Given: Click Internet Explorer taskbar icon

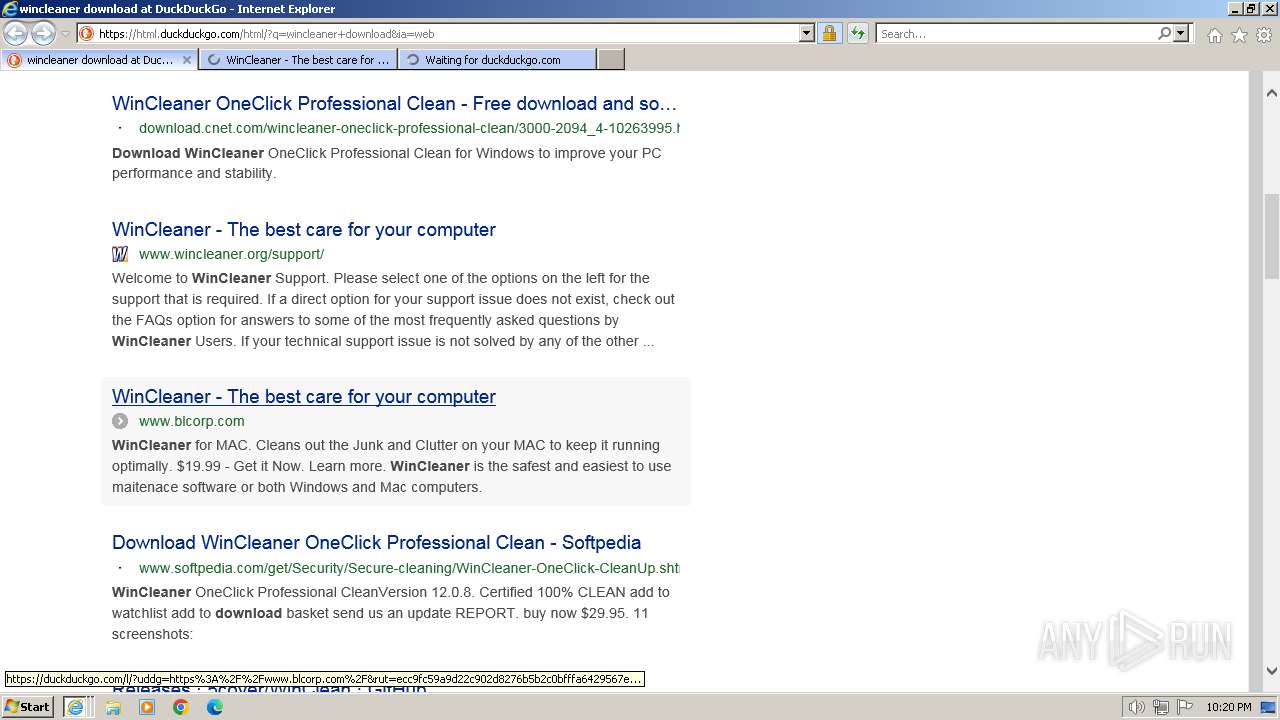Looking at the screenshot, I should click(75, 707).
